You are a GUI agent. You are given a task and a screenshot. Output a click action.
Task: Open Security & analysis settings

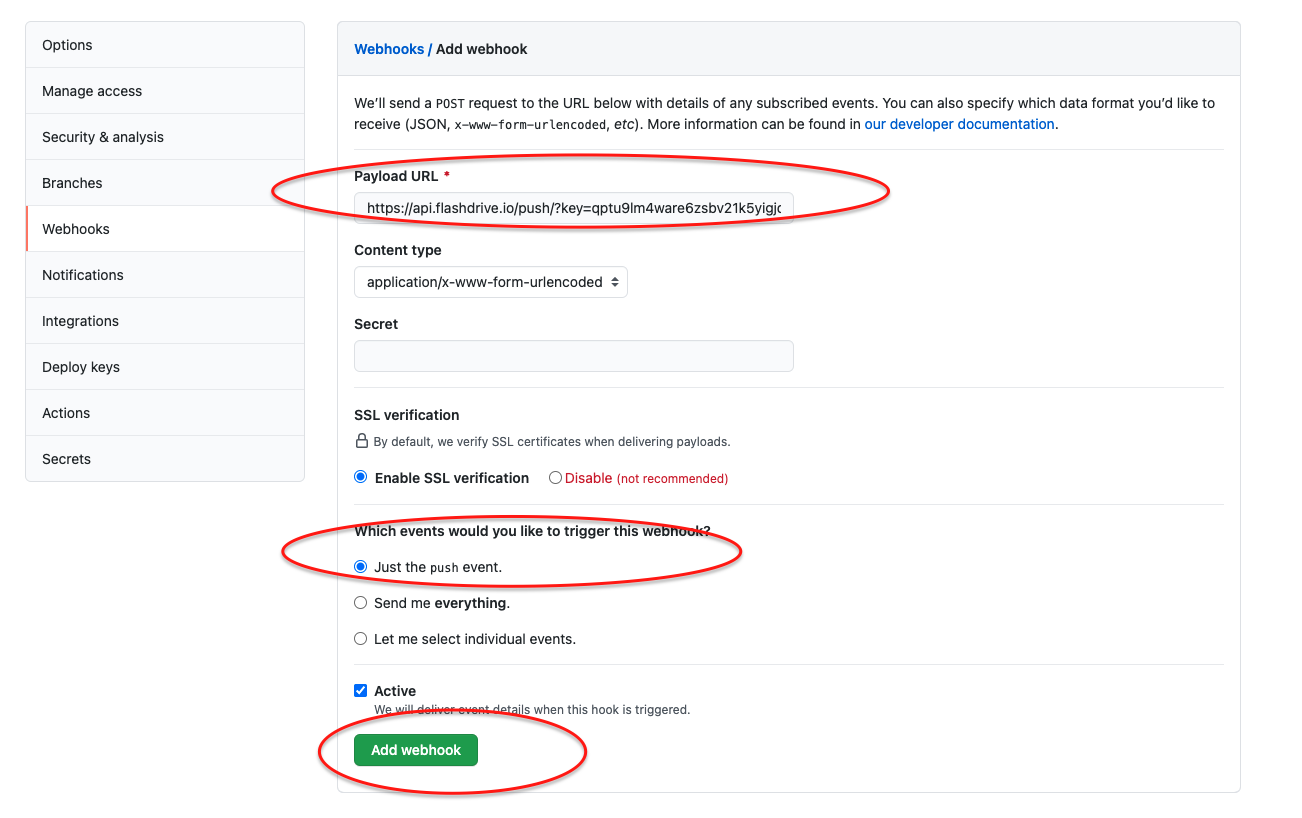coord(105,136)
